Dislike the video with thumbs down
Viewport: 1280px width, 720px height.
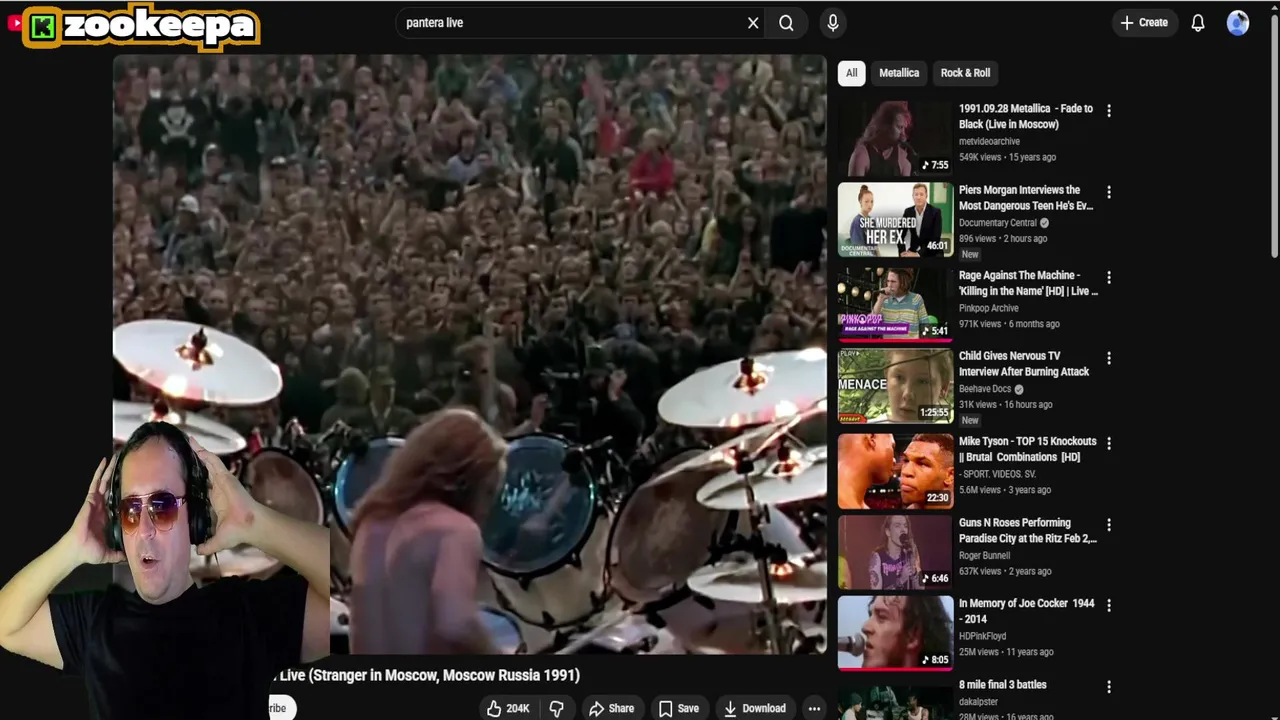click(556, 708)
